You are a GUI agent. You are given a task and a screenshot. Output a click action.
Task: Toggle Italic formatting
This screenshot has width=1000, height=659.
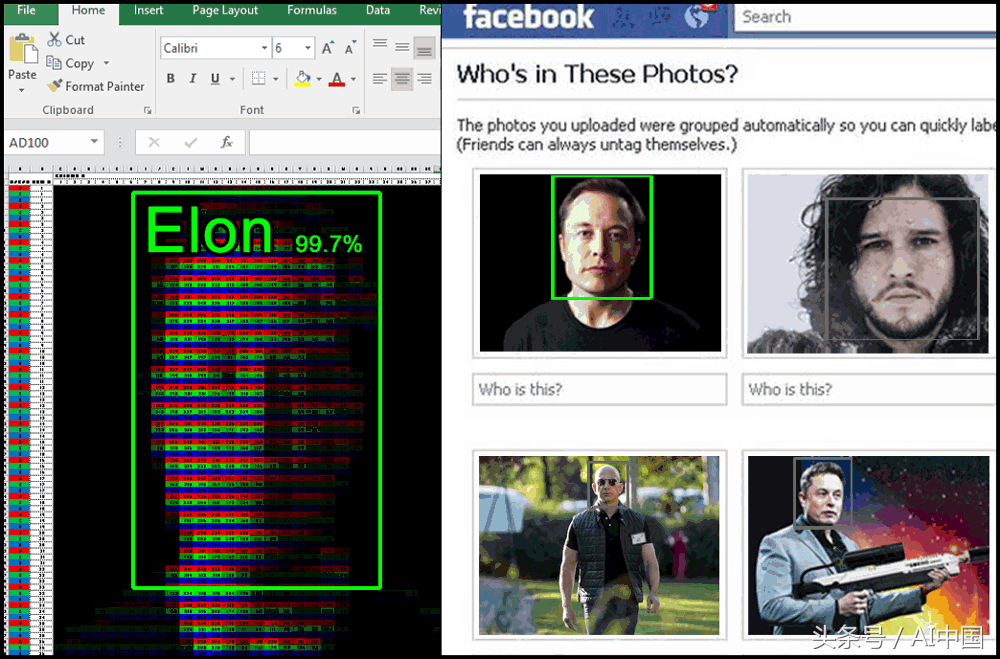point(193,79)
